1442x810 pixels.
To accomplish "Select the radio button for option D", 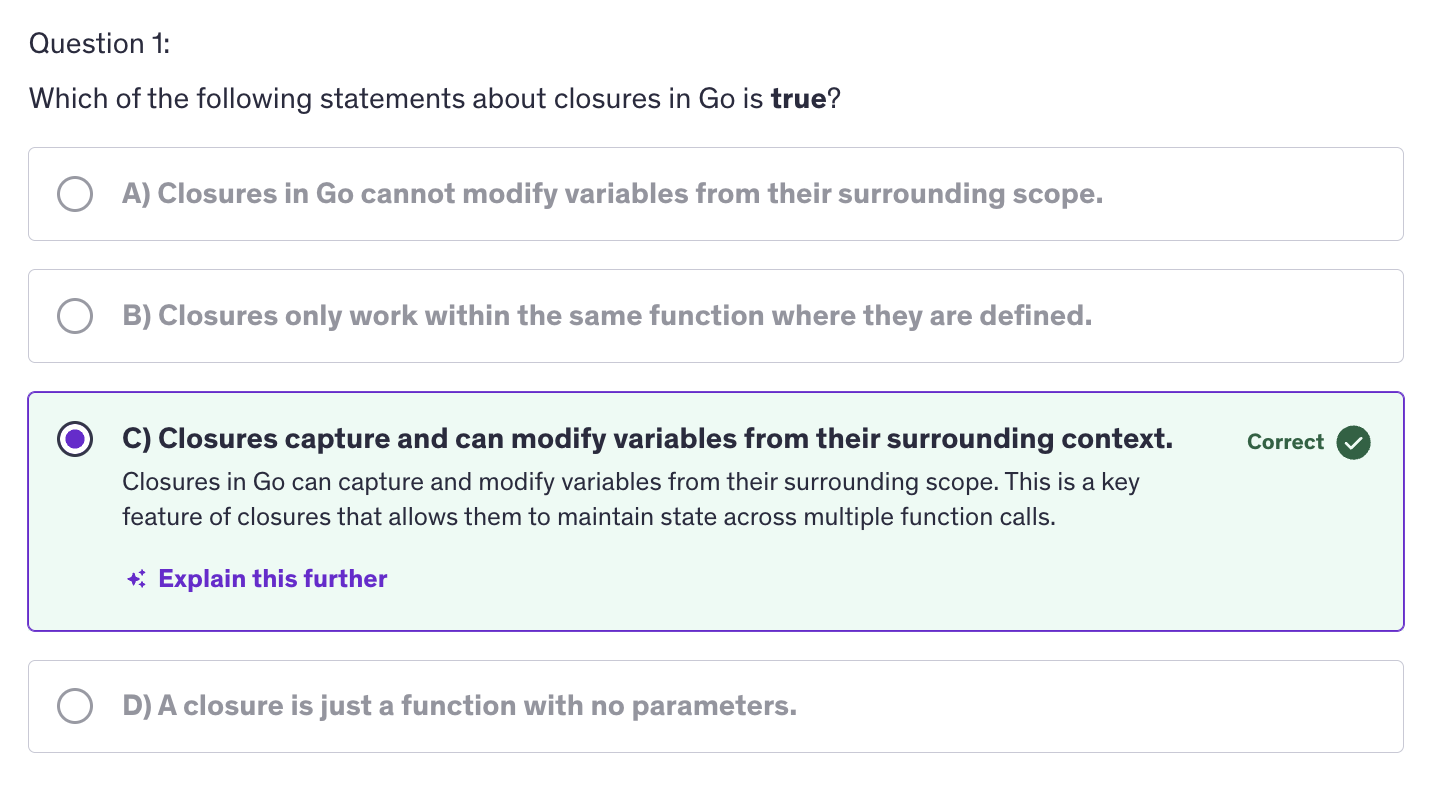I will click(x=75, y=706).
